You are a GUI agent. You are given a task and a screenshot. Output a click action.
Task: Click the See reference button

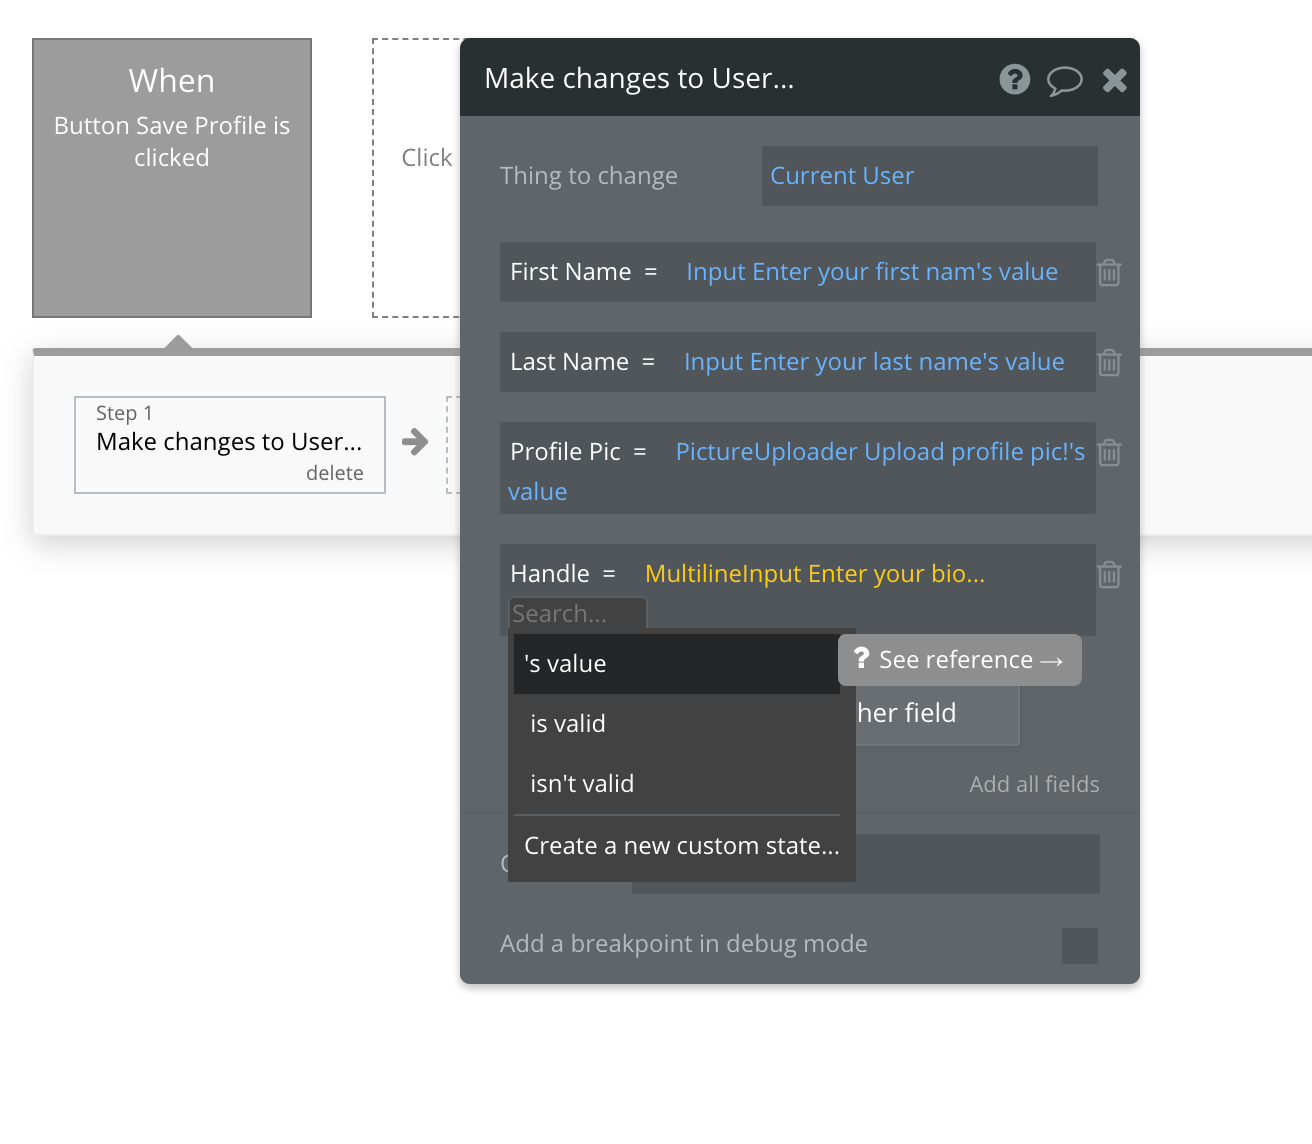pyautogui.click(x=958, y=659)
